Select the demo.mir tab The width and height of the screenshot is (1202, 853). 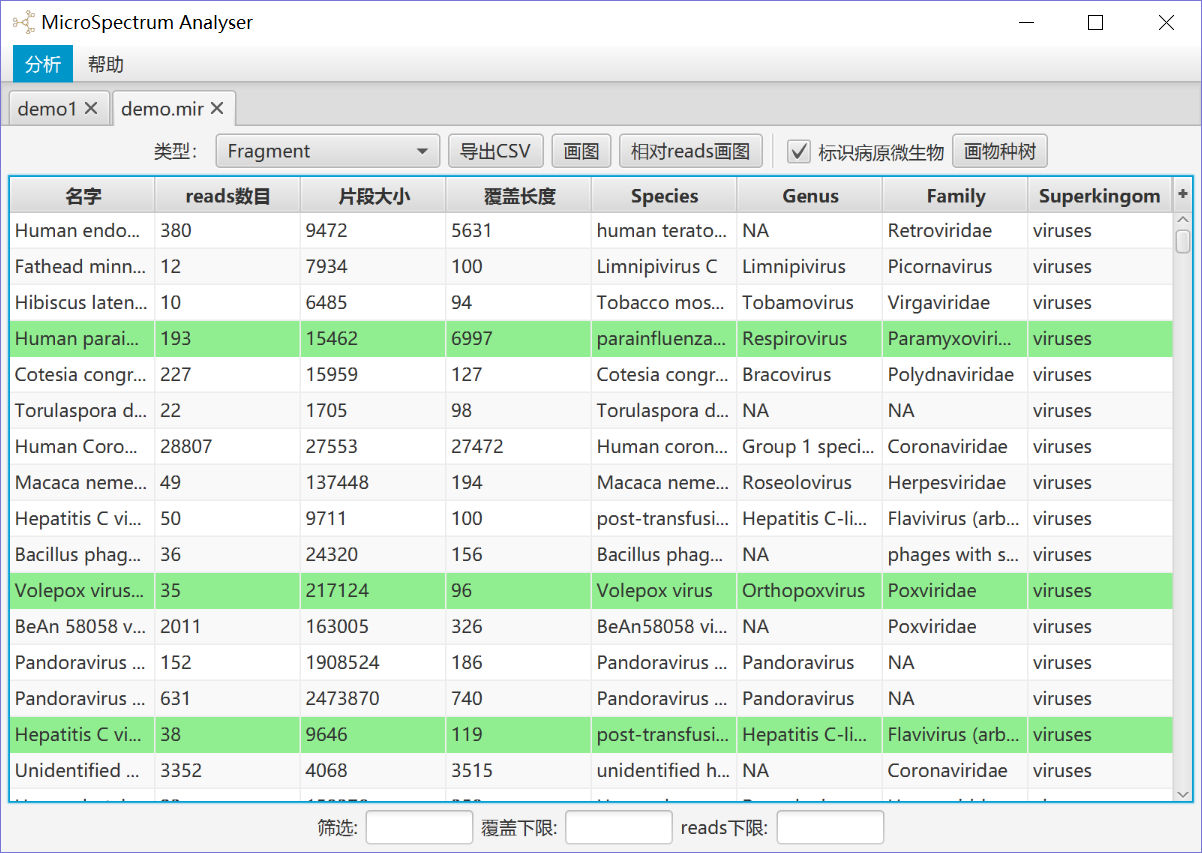[173, 109]
